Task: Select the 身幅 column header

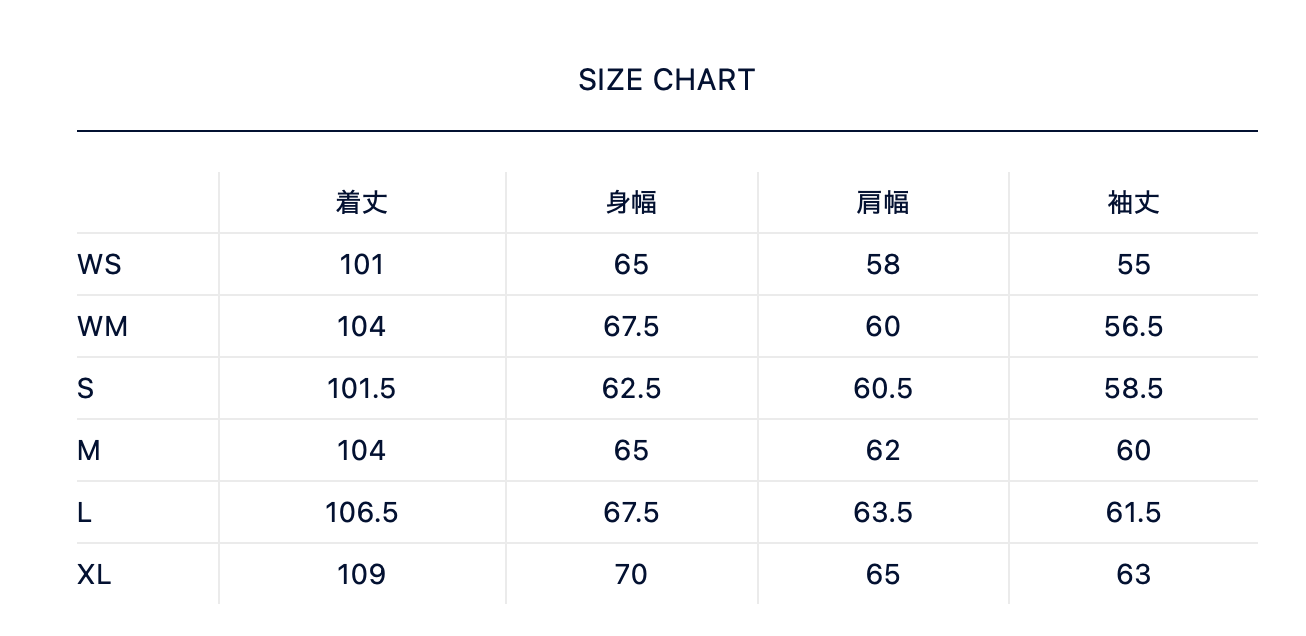Action: [631, 203]
